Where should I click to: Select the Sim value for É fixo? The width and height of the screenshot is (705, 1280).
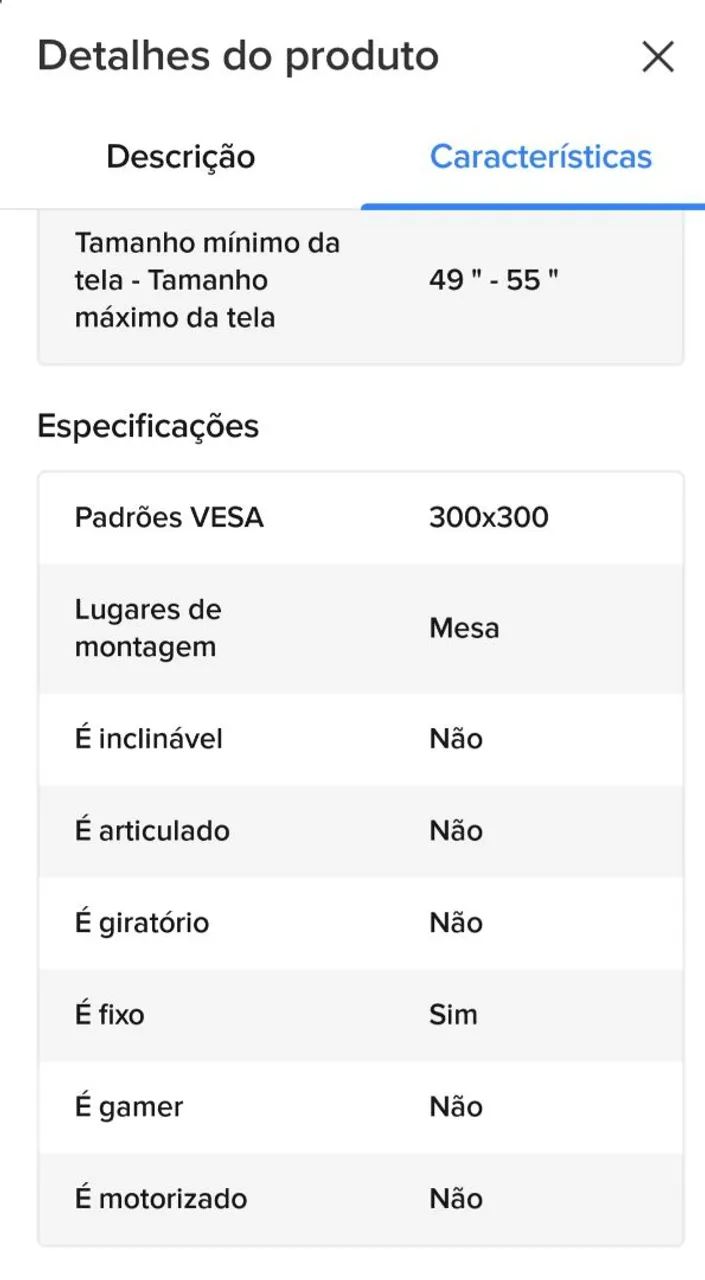pos(454,1015)
